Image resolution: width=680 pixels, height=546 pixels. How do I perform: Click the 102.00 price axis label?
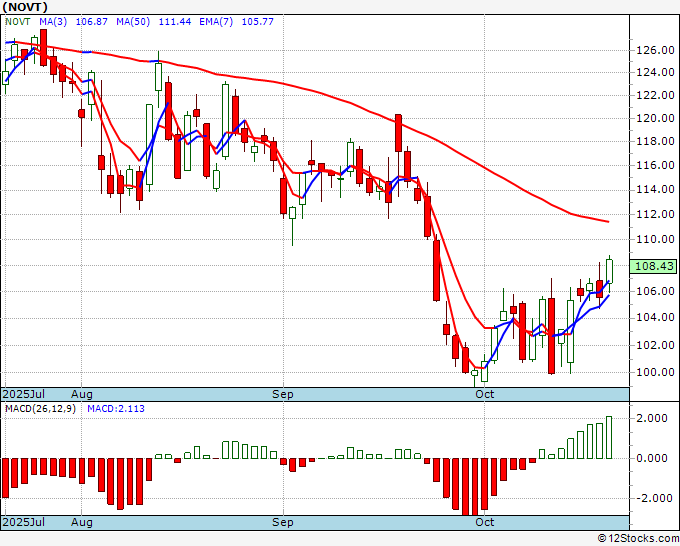click(655, 345)
